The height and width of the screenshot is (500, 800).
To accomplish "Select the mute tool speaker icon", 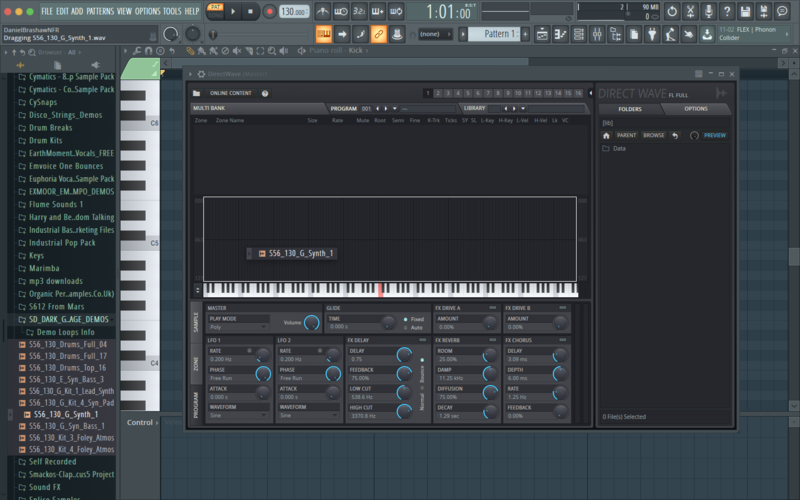I will pos(237,51).
